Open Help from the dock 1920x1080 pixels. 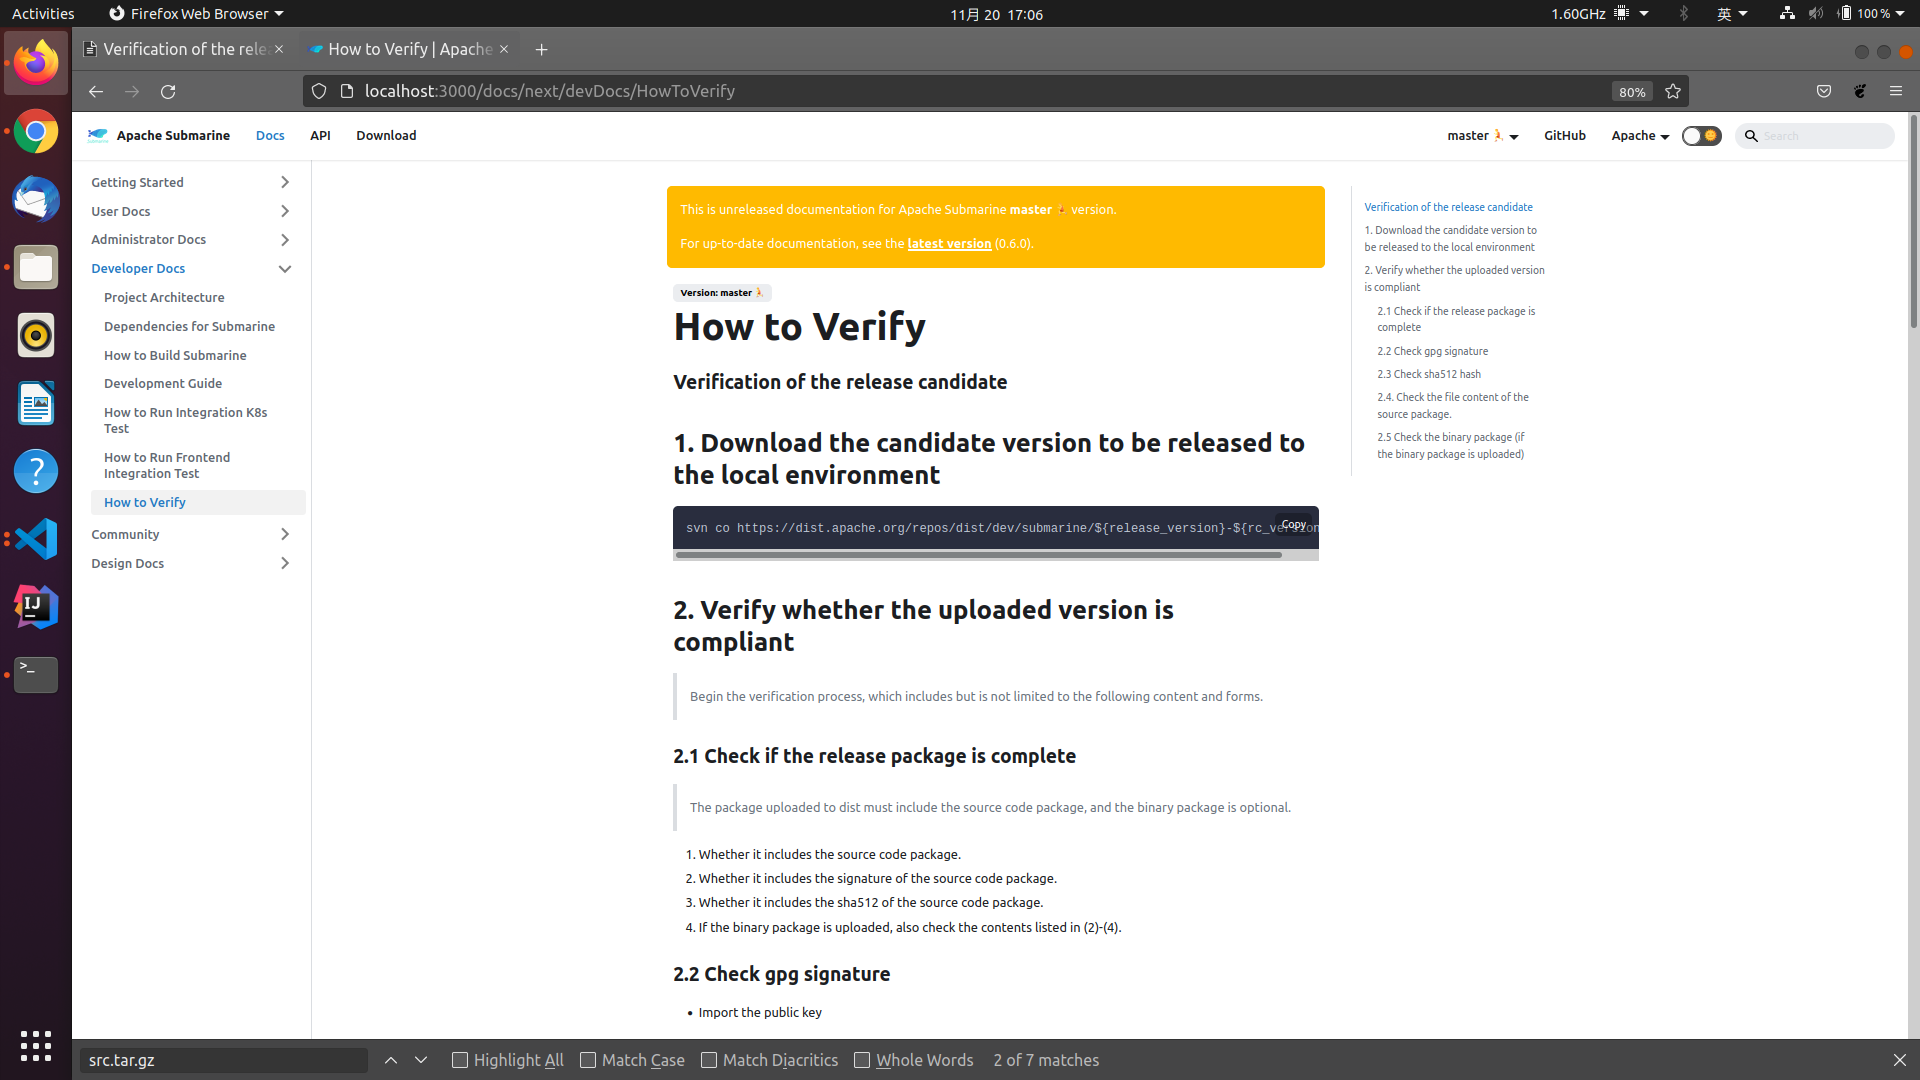point(36,471)
